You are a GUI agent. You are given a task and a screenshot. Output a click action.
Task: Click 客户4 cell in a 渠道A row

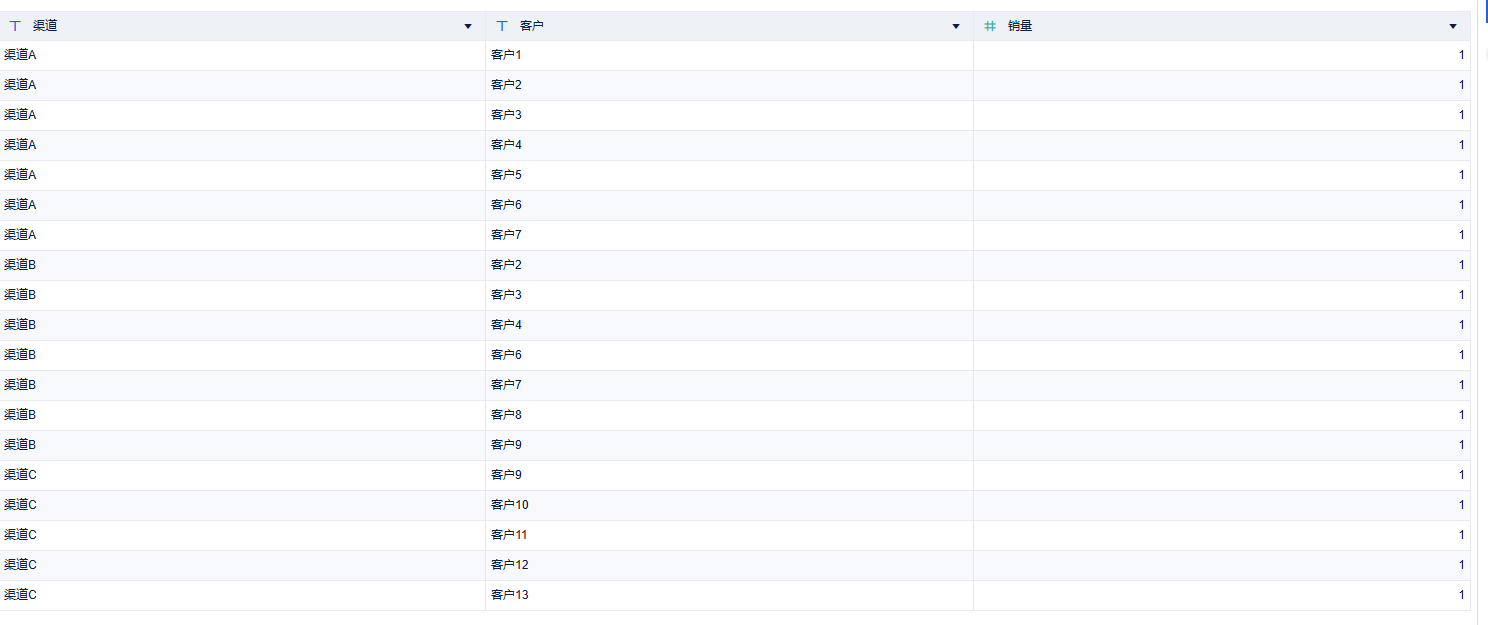click(729, 145)
